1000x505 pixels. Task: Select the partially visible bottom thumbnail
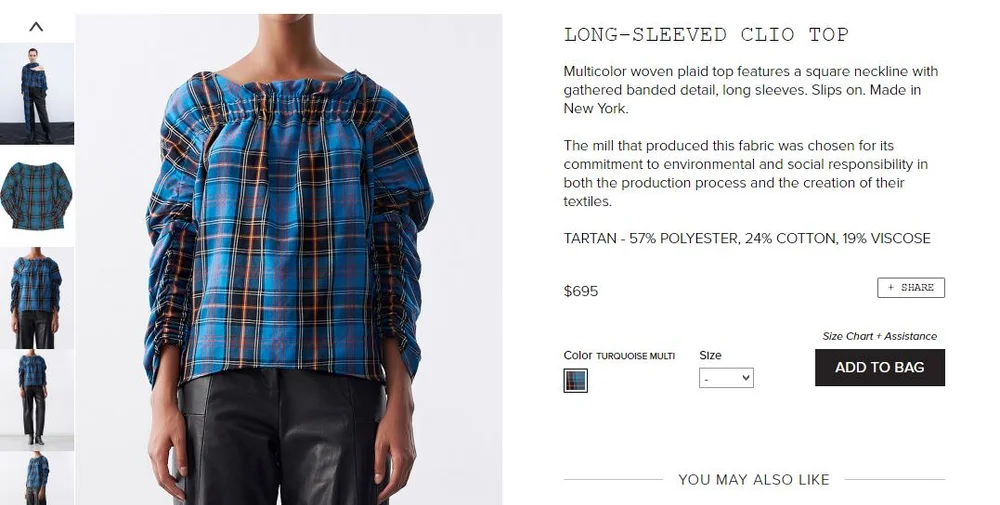[x=37, y=478]
